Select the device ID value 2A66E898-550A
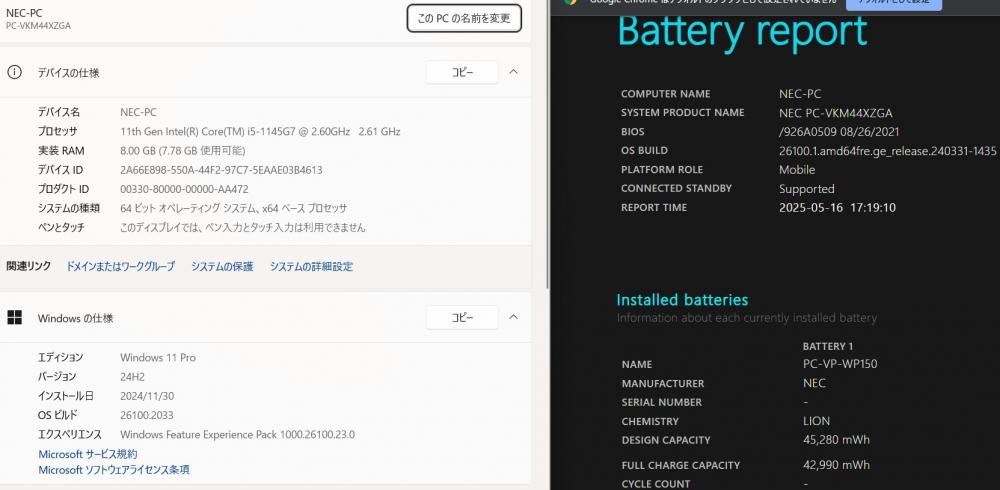Image resolution: width=1000 pixels, height=490 pixels. (221, 170)
